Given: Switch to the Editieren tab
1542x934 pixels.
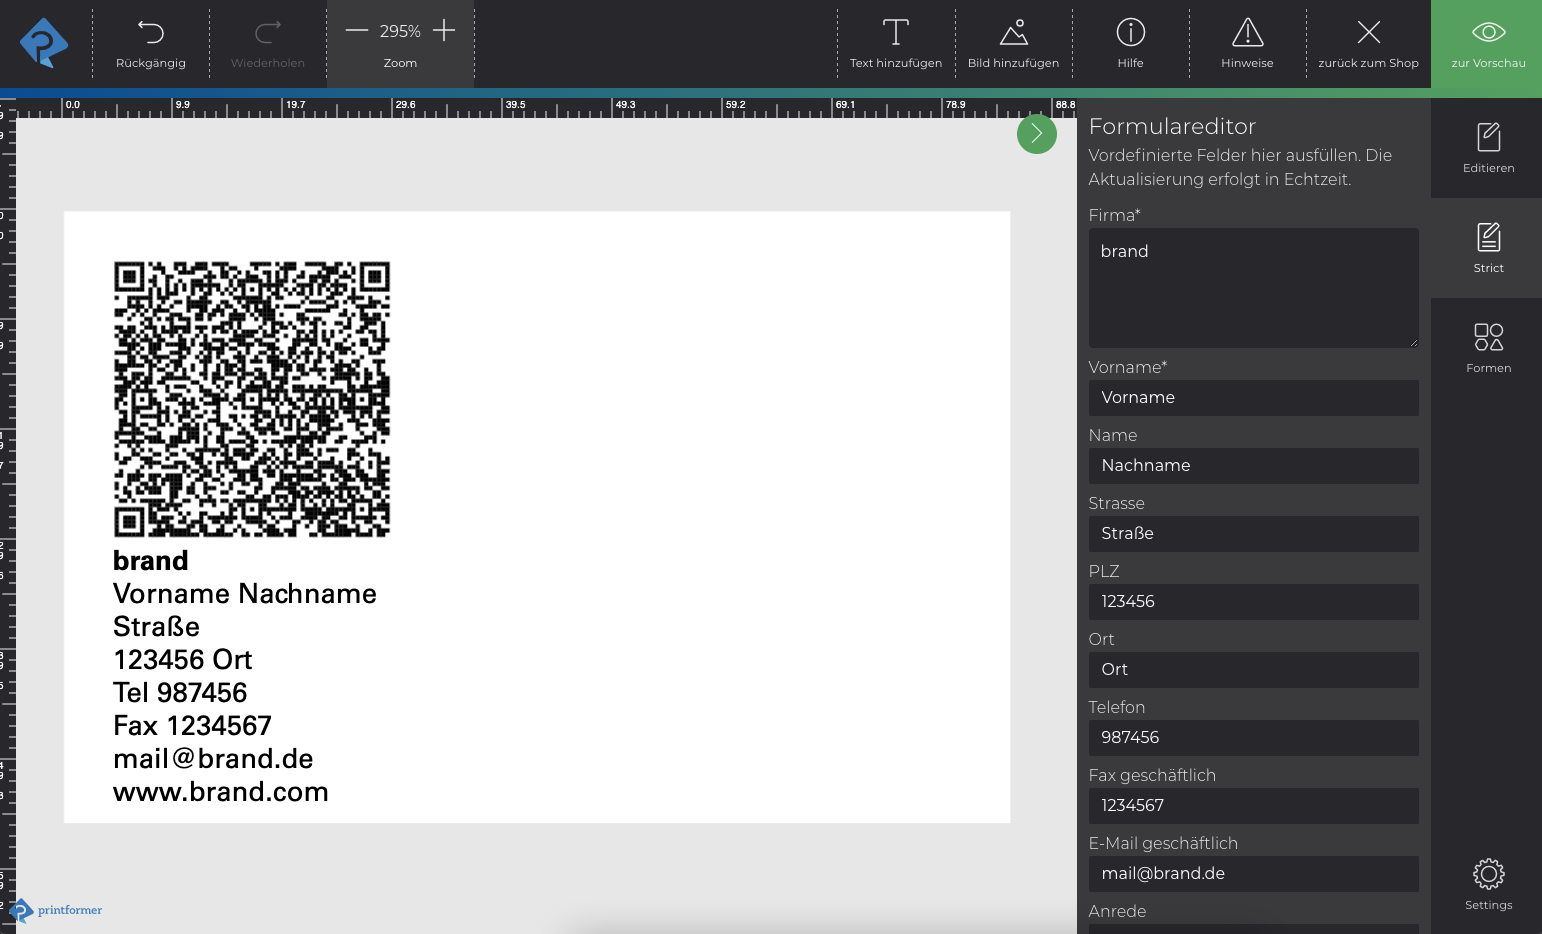Looking at the screenshot, I should [1488, 147].
